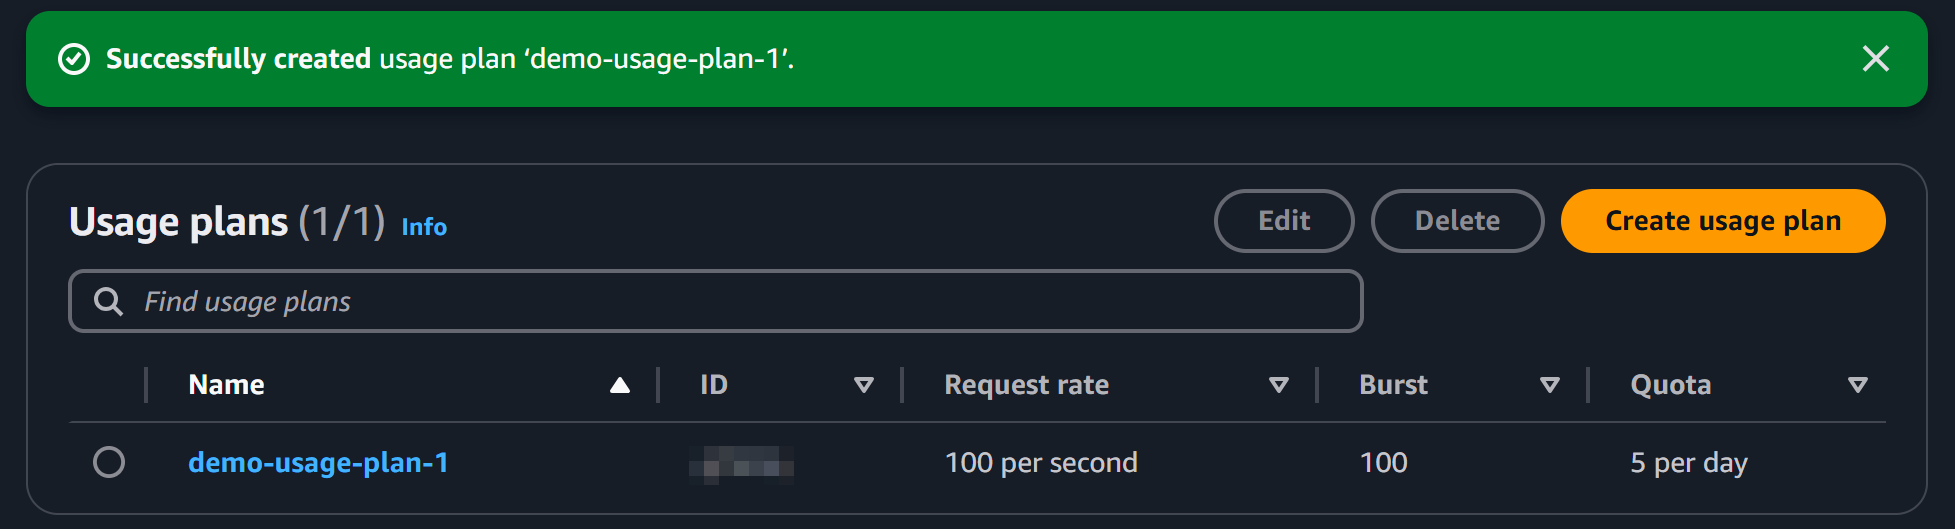
Task: Focus the Find usage plans search field
Action: tap(740, 301)
